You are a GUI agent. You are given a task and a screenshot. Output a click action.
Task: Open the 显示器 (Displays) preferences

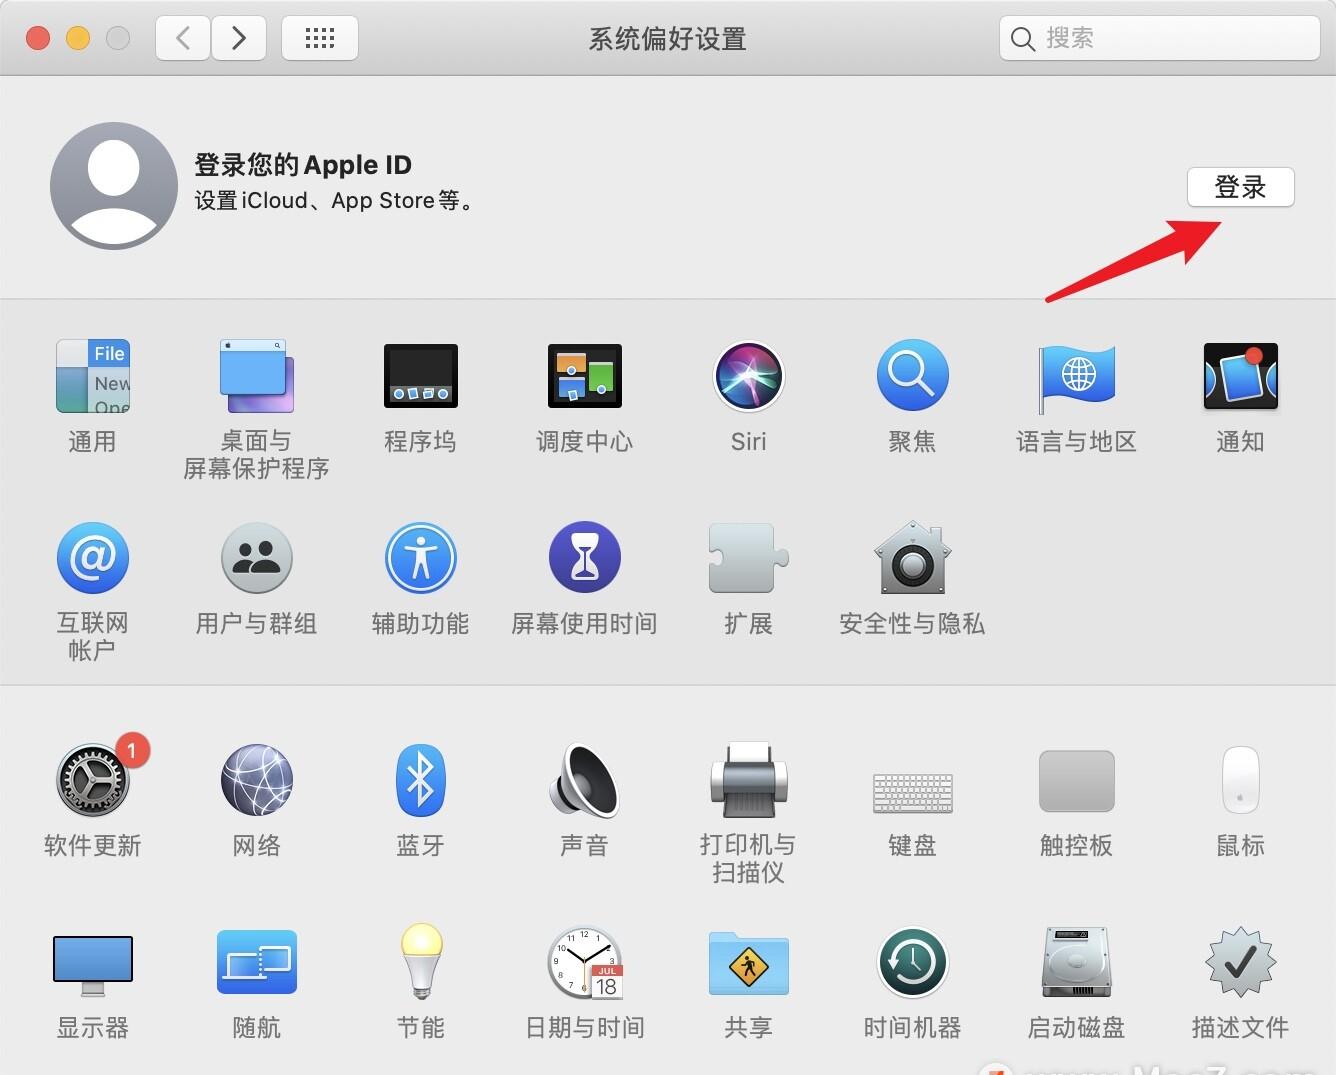coord(92,965)
